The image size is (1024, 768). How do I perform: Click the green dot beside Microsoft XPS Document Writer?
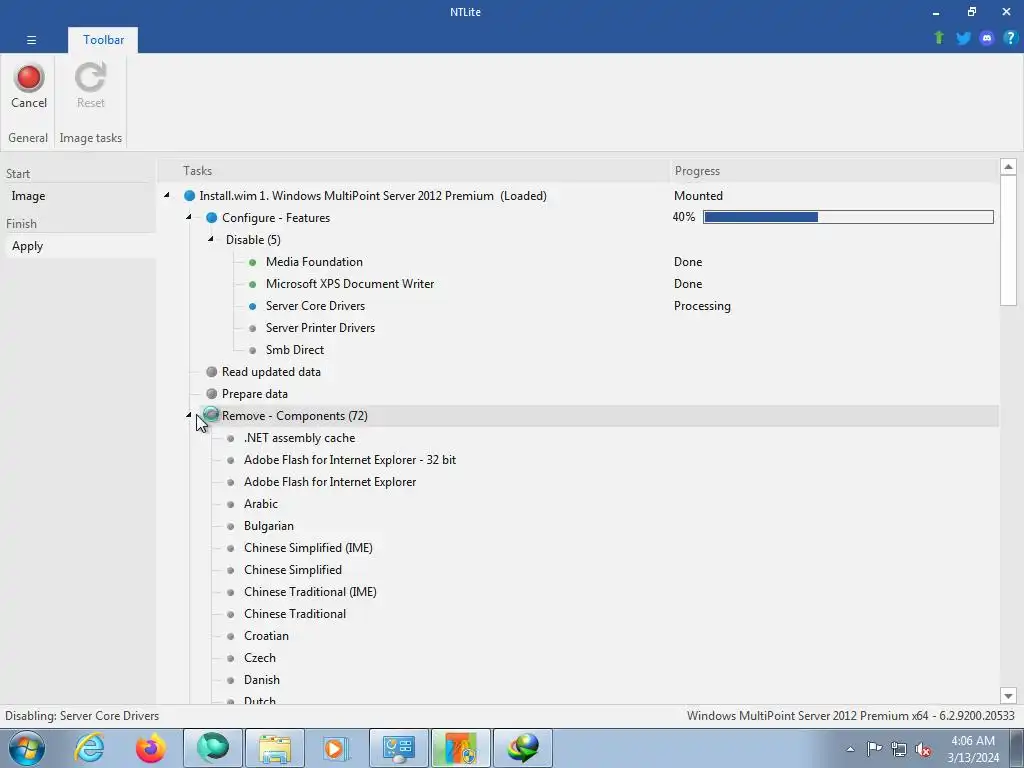coord(253,284)
